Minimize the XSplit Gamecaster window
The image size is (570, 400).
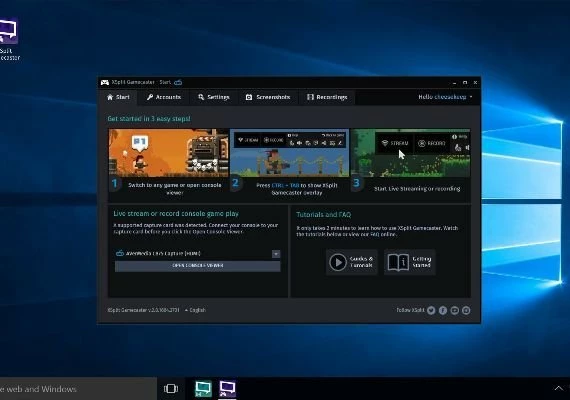click(454, 83)
